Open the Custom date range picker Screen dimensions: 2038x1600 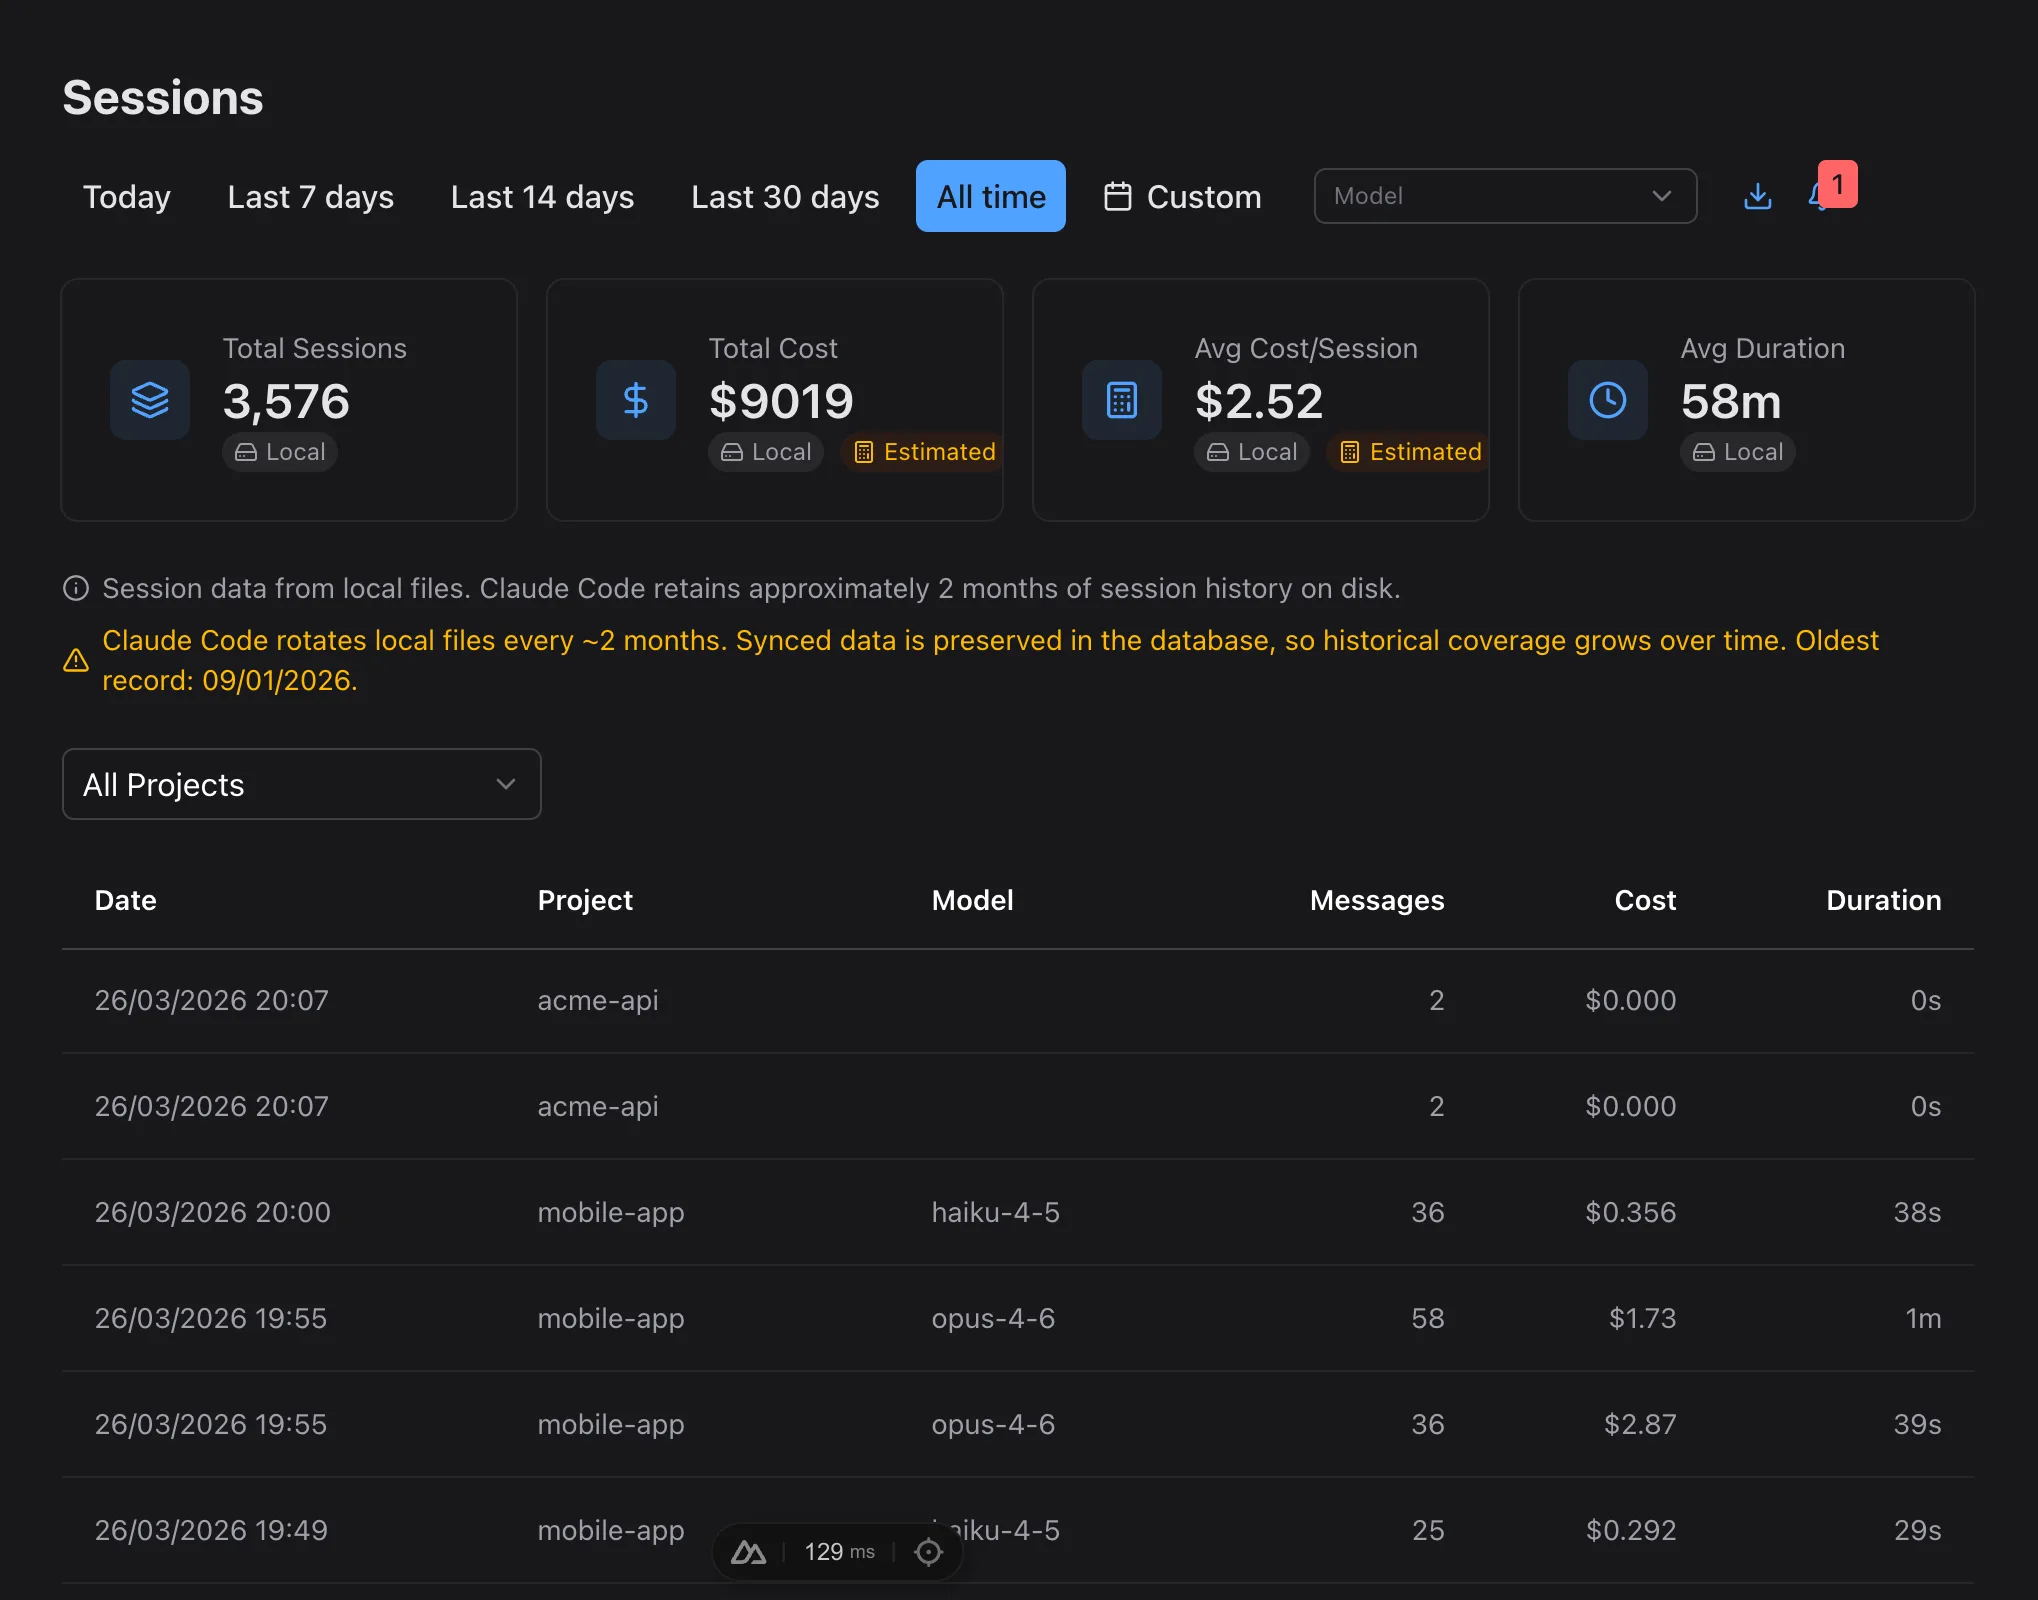click(x=1183, y=196)
